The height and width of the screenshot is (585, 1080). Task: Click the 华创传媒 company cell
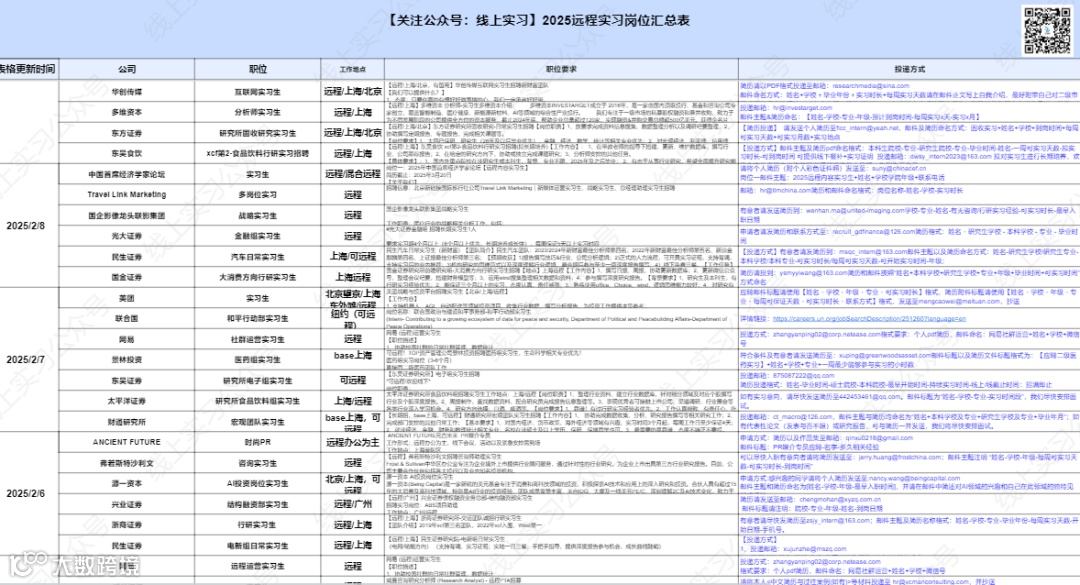coord(127,92)
